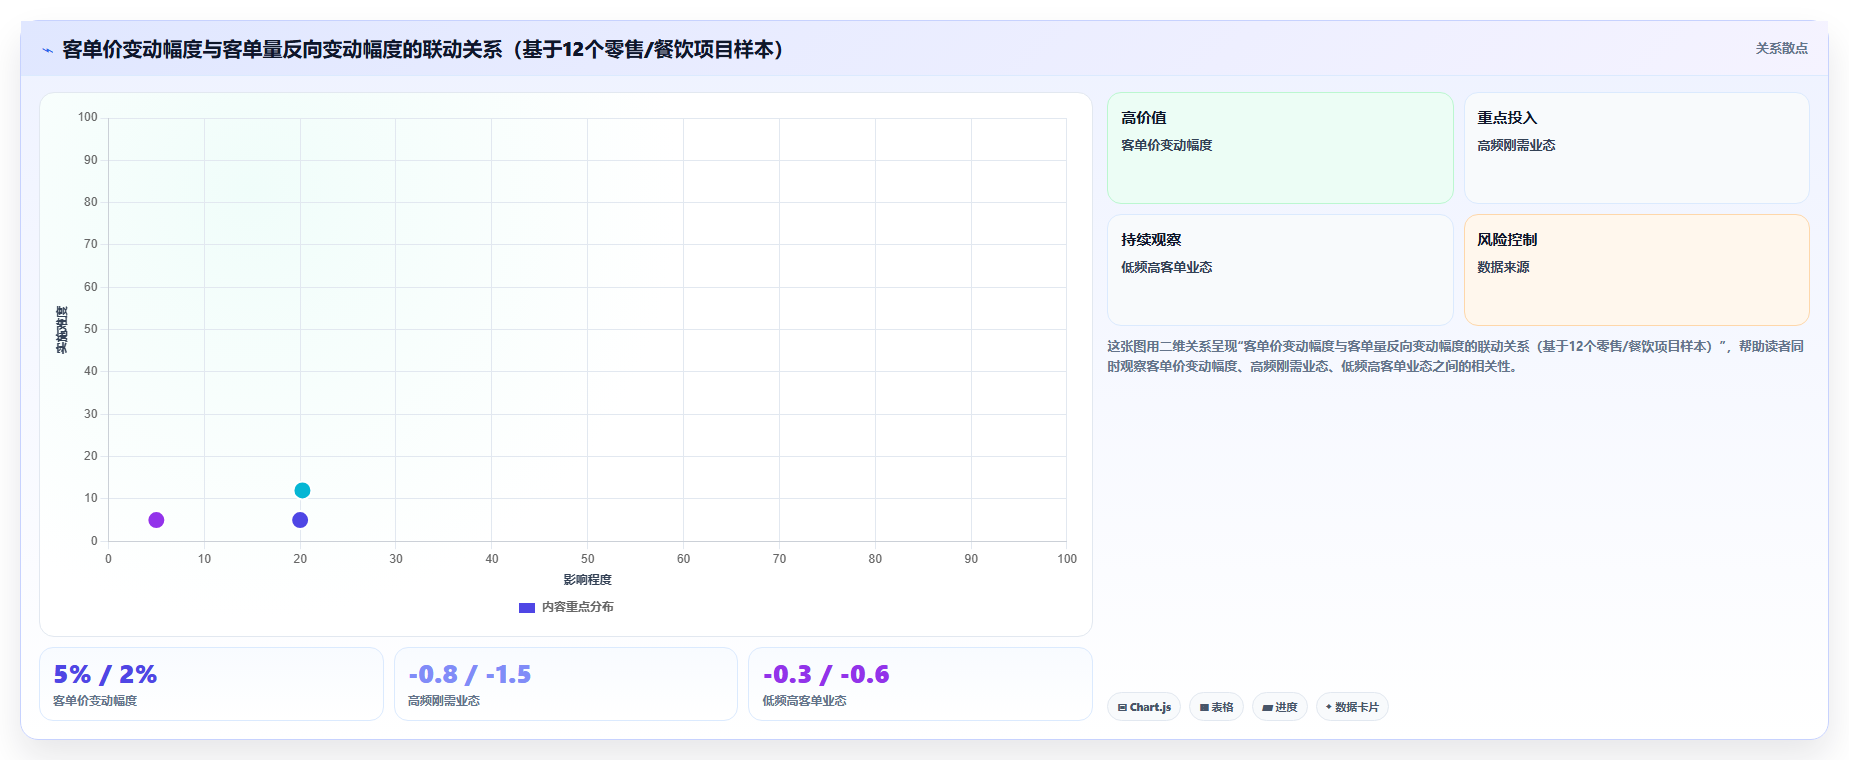Screen dimensions: 1849x760
Task: Click the description paragraph starting 这张图用二维关系
Action: point(1455,356)
